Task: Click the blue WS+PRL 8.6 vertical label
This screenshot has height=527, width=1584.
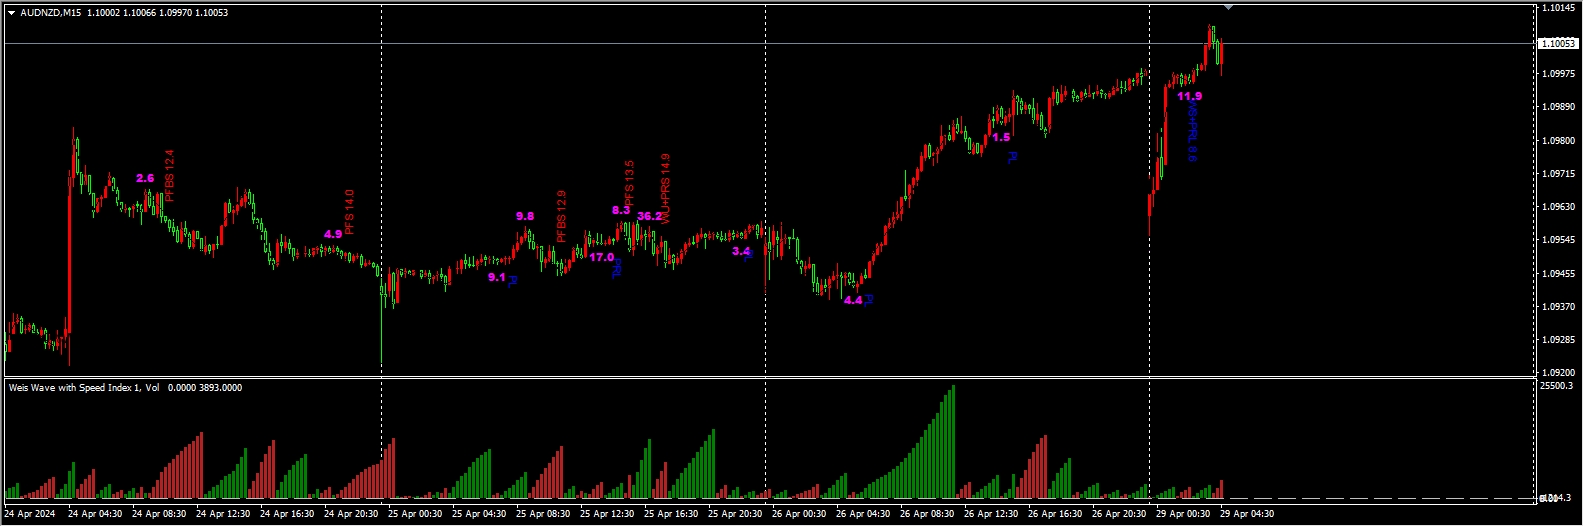Action: point(1193,131)
